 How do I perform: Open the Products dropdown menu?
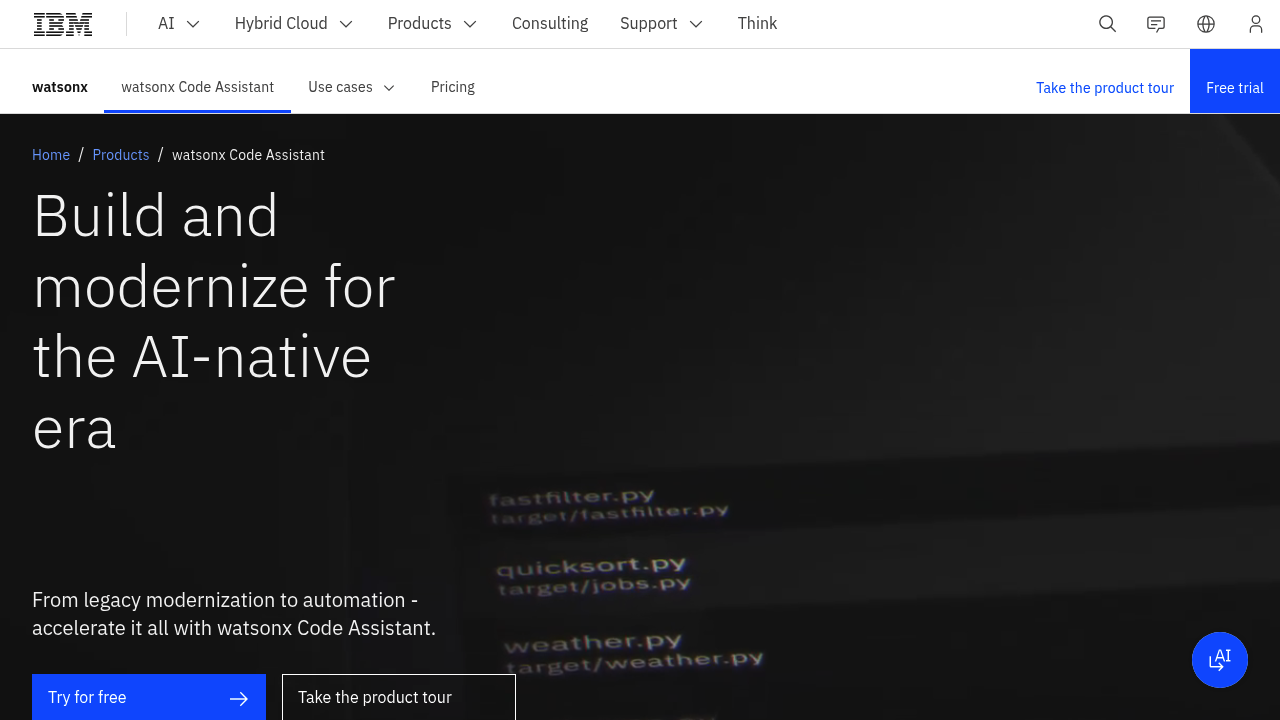pos(432,23)
